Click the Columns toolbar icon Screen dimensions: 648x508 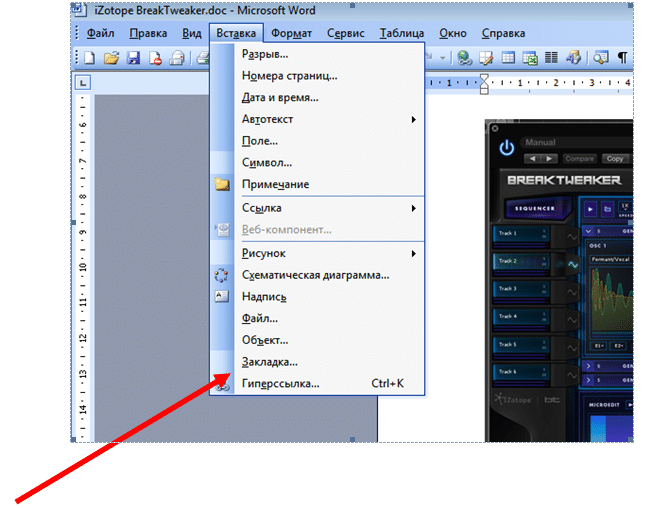551,58
